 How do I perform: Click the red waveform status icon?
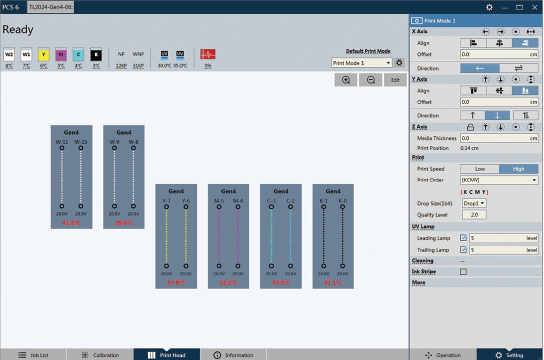pos(207,54)
